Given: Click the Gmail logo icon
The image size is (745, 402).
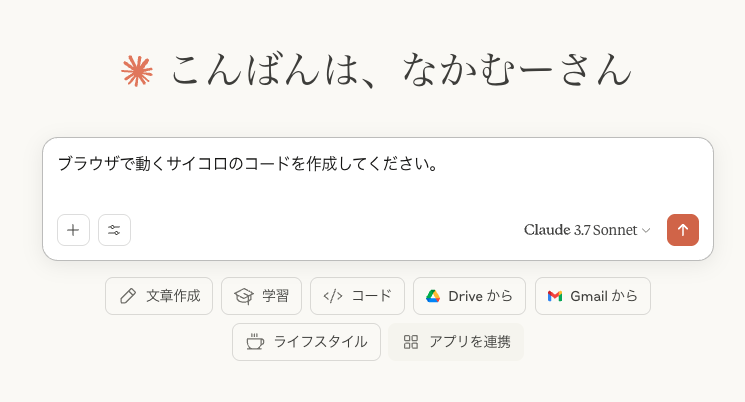Looking at the screenshot, I should point(555,296).
